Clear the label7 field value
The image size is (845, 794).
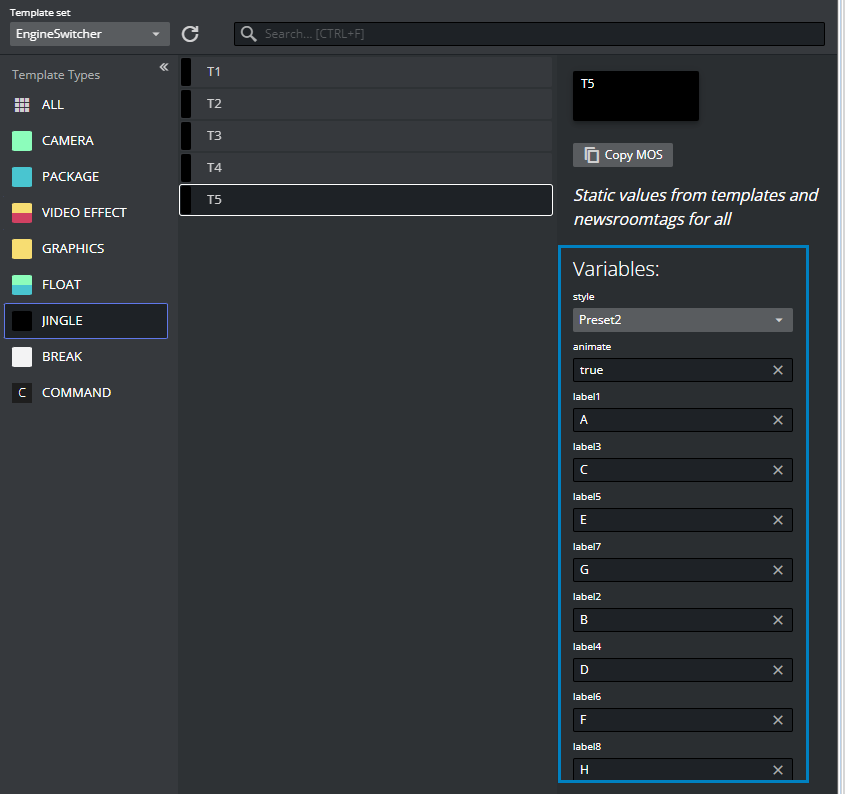(x=778, y=570)
